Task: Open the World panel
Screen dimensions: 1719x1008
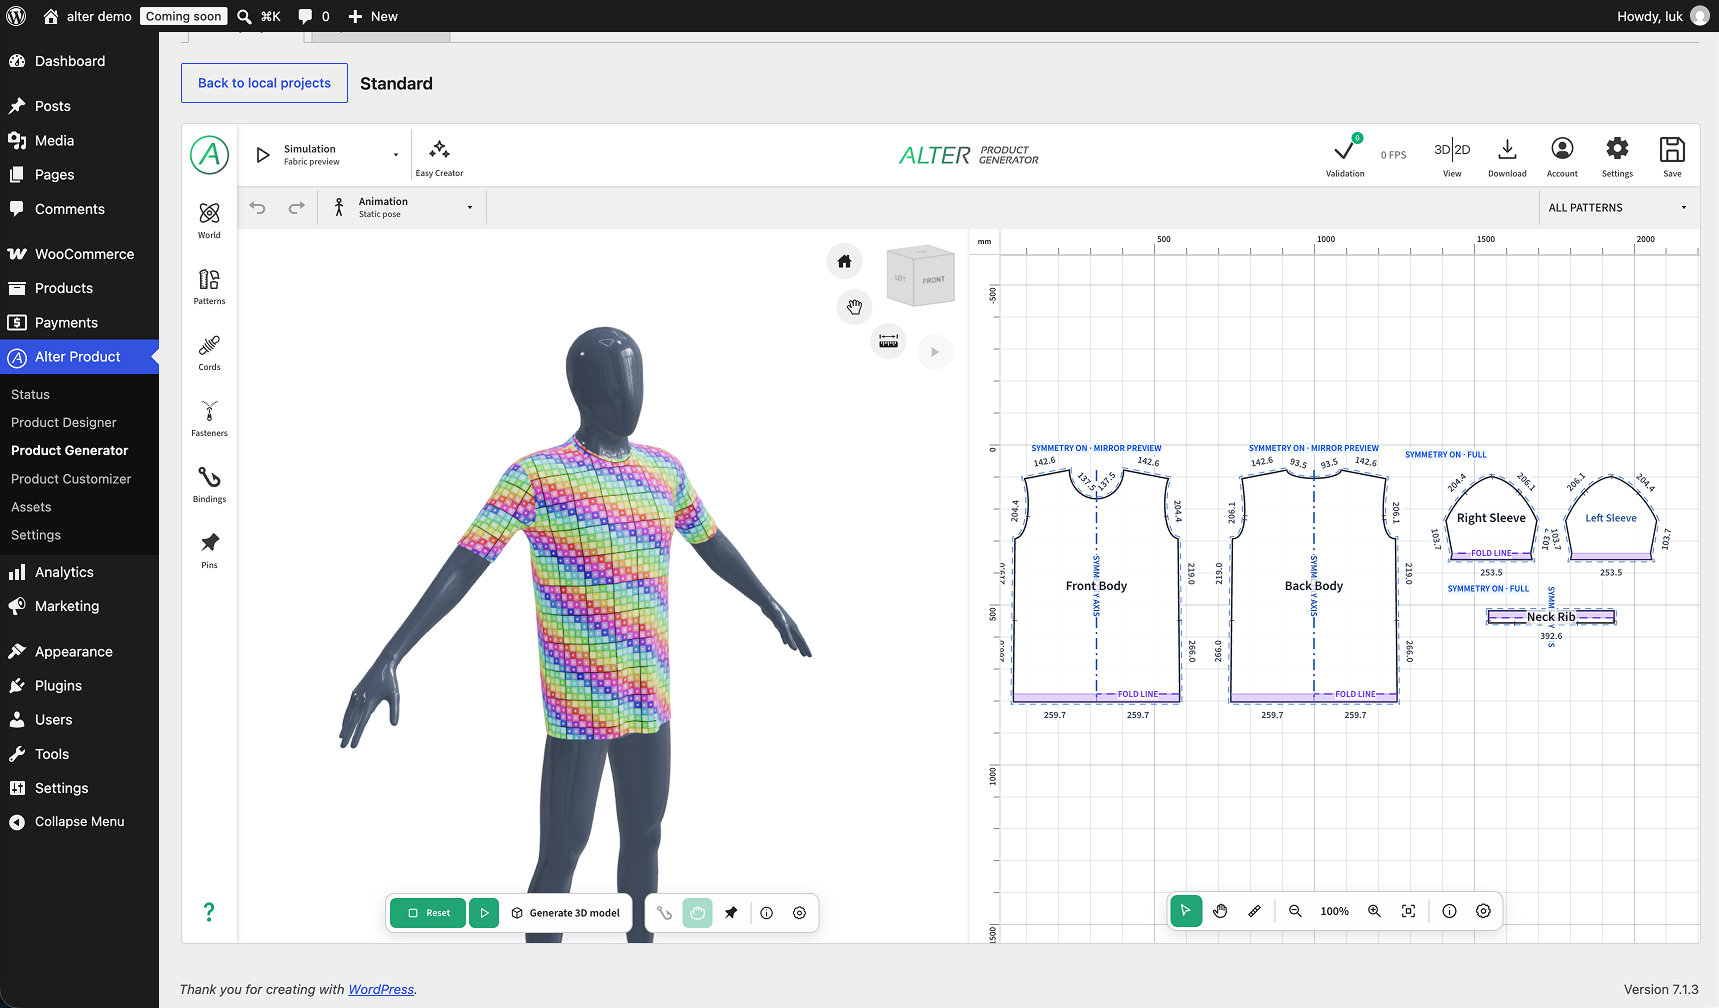Action: 209,220
